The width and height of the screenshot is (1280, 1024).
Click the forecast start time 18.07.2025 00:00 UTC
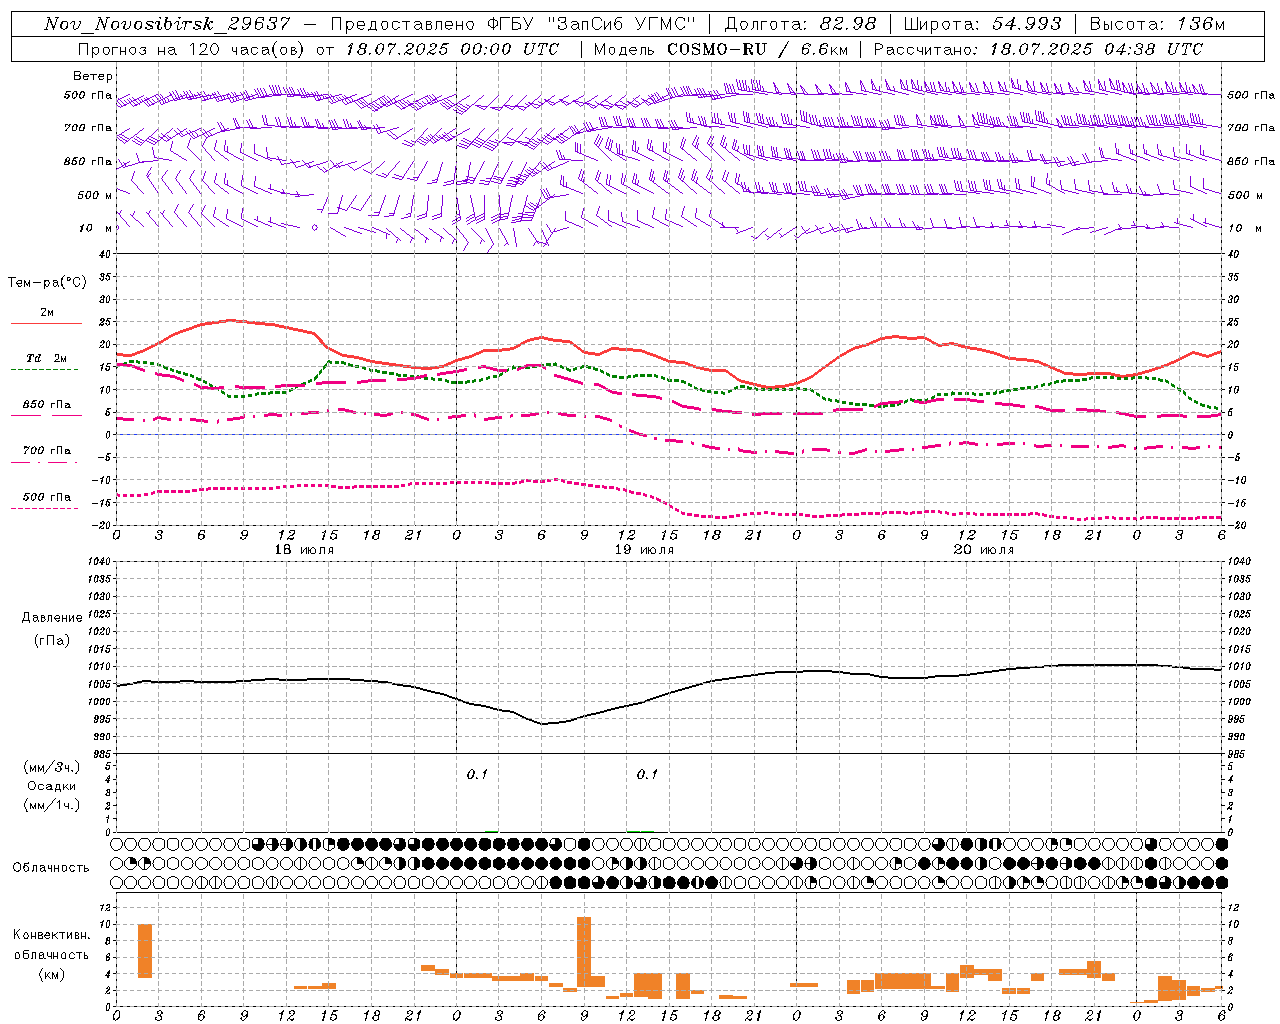[x=452, y=49]
